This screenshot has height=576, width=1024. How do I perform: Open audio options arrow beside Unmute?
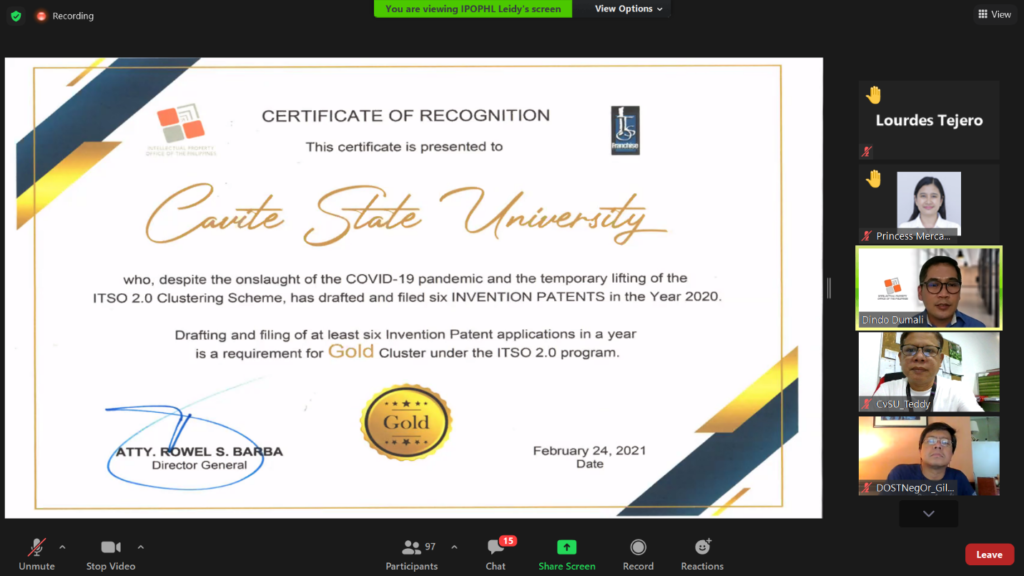pyautogui.click(x=62, y=547)
